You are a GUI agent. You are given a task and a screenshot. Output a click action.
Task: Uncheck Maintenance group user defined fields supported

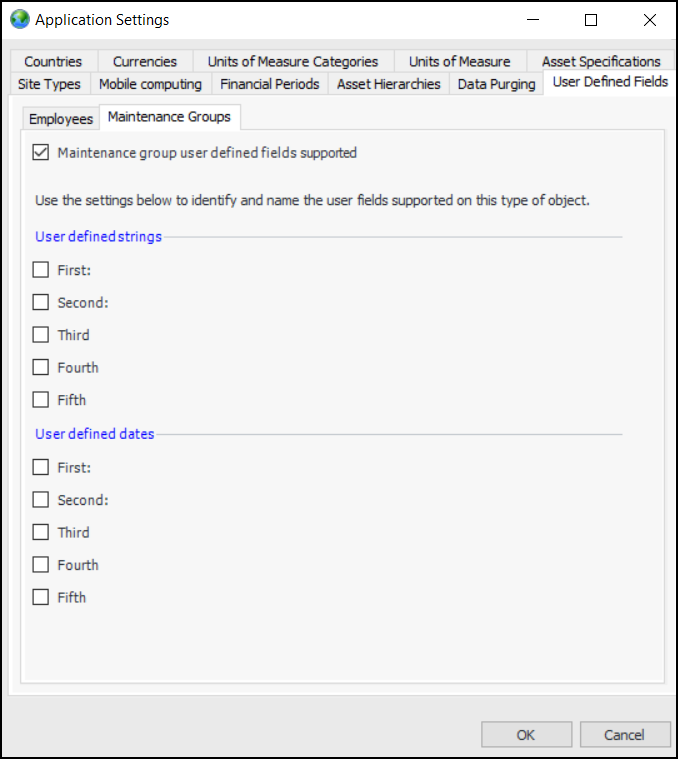tap(41, 153)
